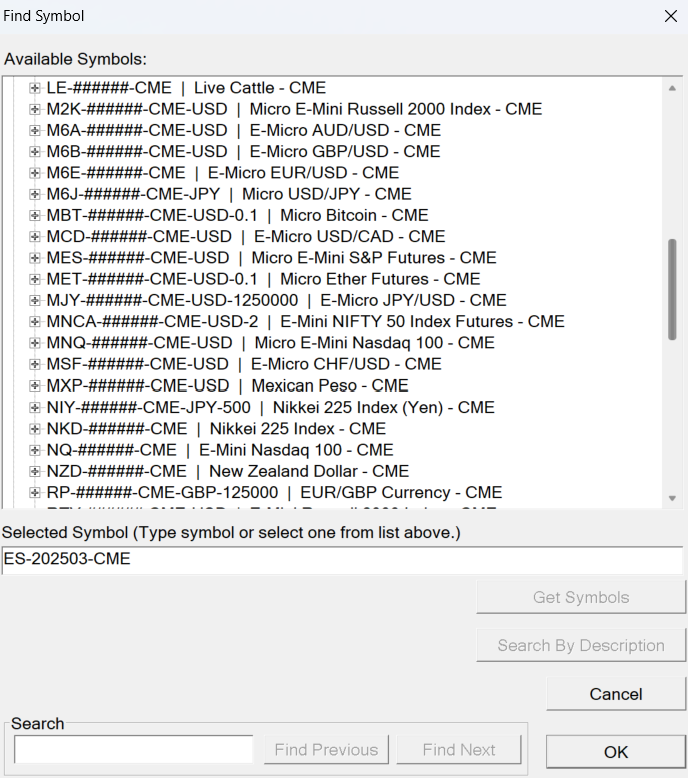Viewport: 688px width, 778px height.
Task: Expand the NQ E-Mini Nasdaq 100 node
Action: [34, 451]
